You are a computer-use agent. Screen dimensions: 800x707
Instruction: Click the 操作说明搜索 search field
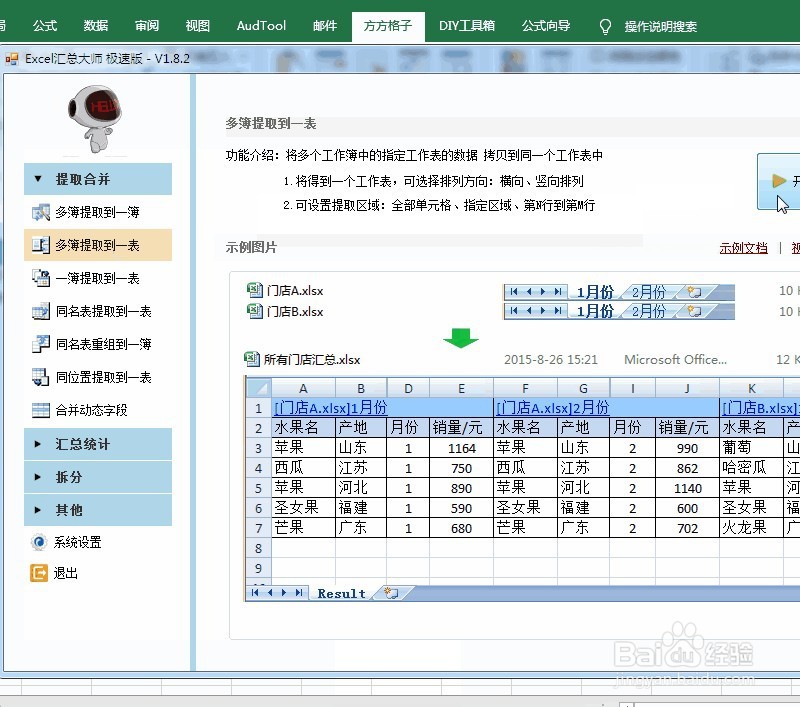(661, 27)
